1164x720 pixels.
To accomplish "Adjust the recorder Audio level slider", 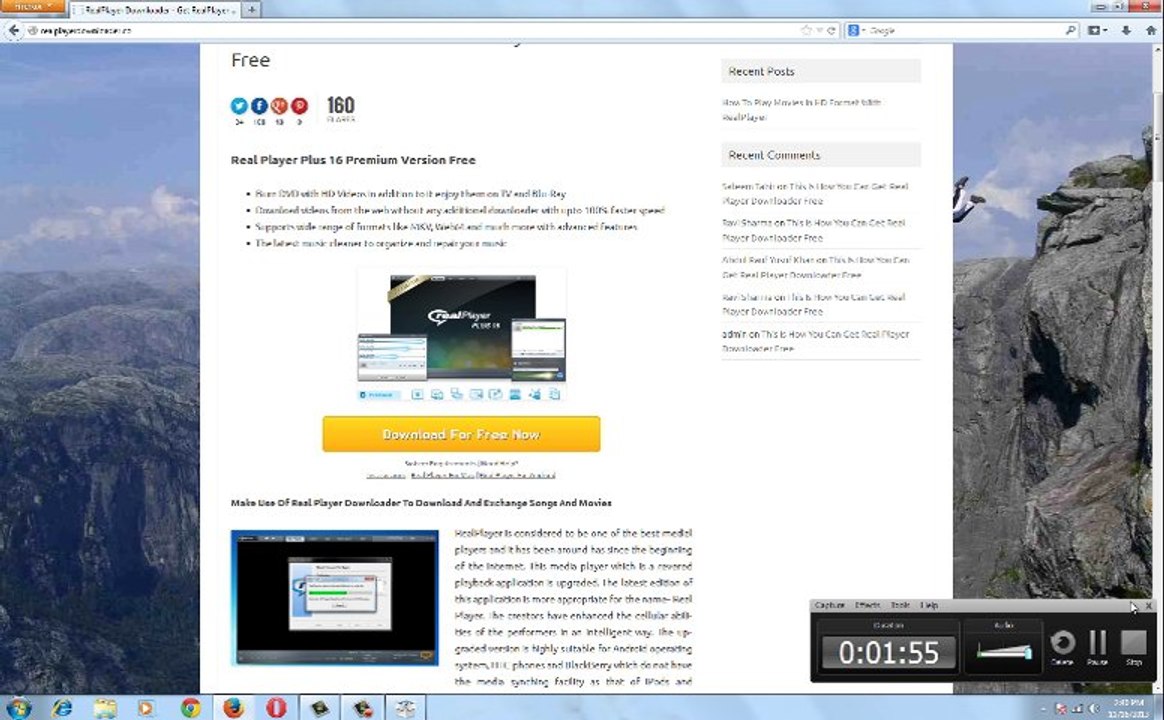I will point(1004,652).
